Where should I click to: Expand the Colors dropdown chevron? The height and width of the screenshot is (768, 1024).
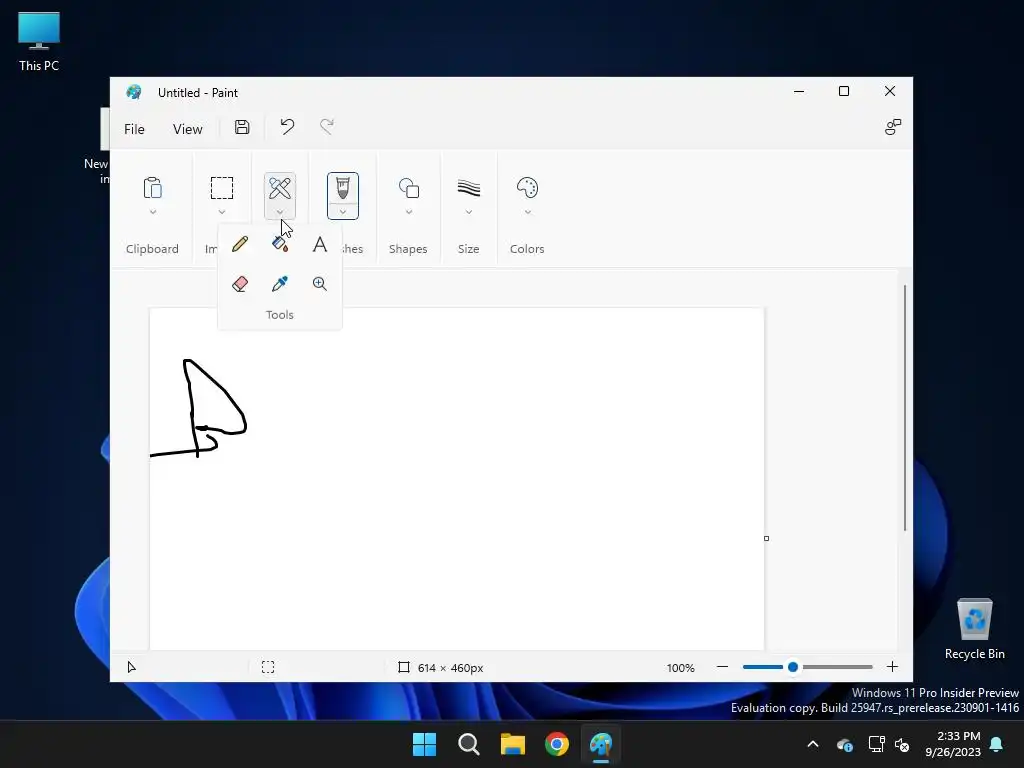pos(528,212)
